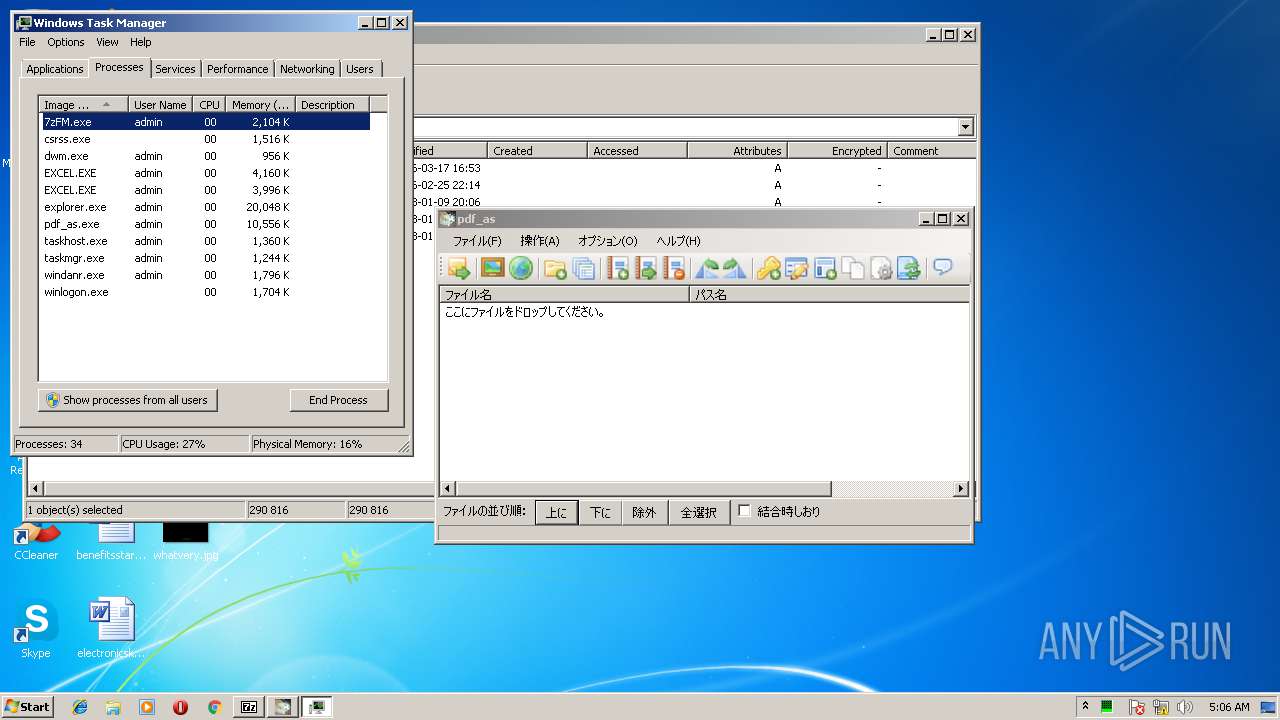This screenshot has width=1280, height=720.
Task: Open the ファイル(F) menu in pdf_as
Action: 477,241
